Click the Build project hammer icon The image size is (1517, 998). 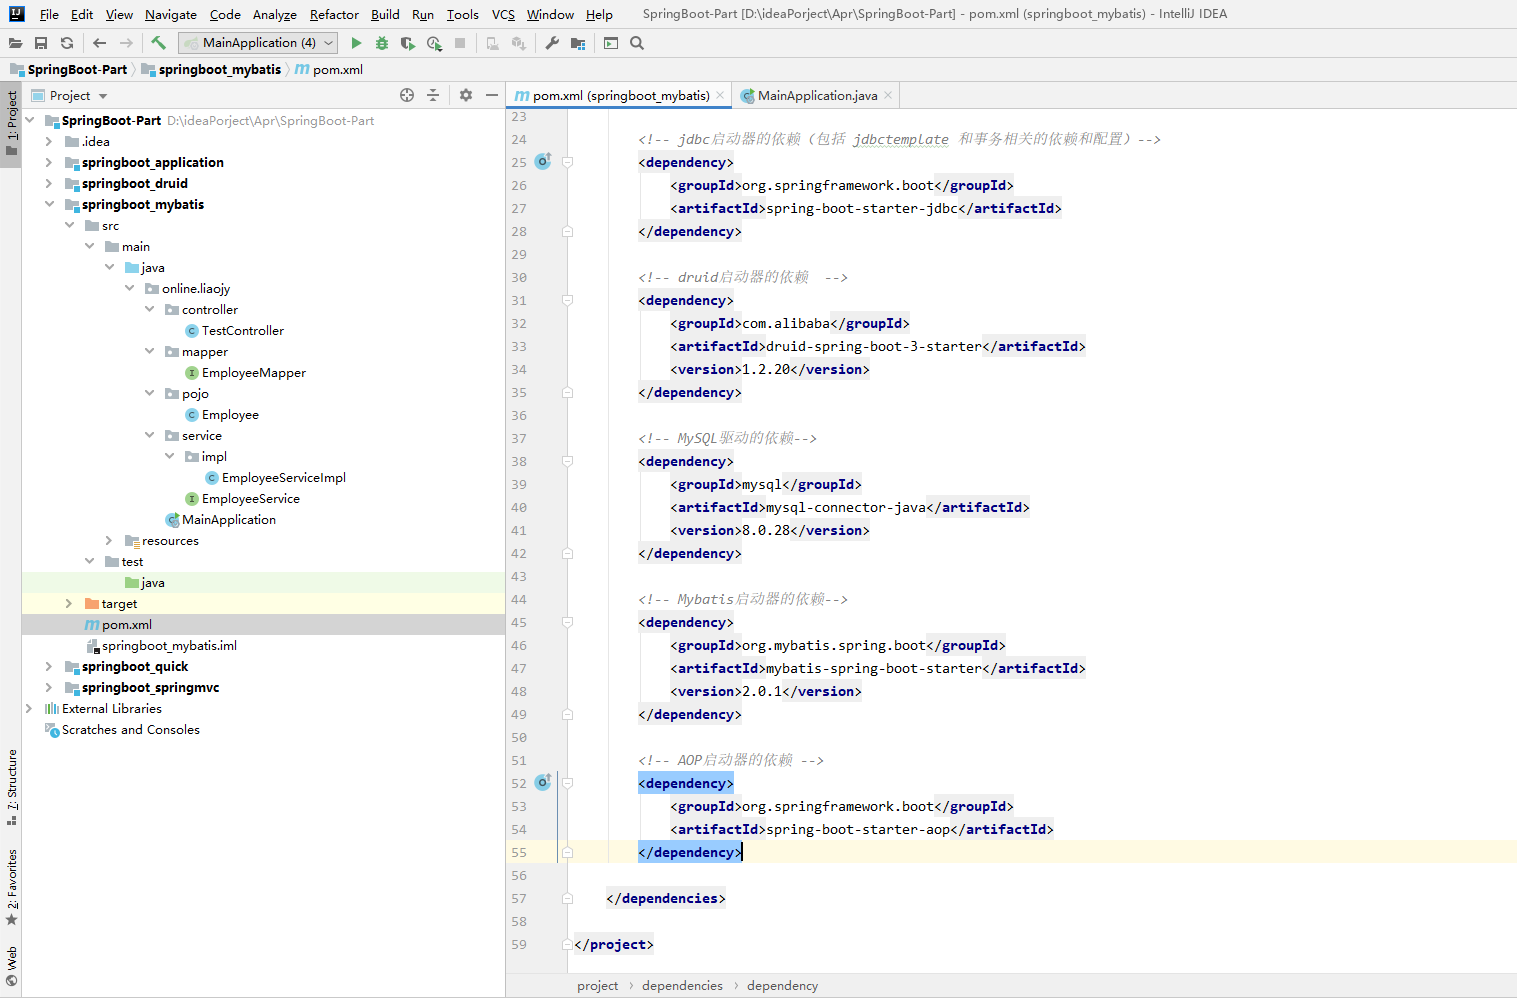[158, 43]
